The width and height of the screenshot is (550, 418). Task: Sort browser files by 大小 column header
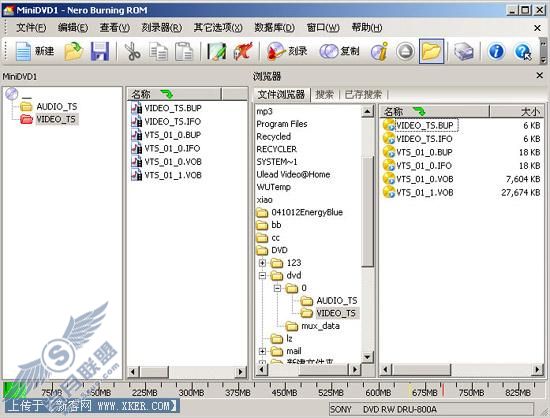point(517,112)
